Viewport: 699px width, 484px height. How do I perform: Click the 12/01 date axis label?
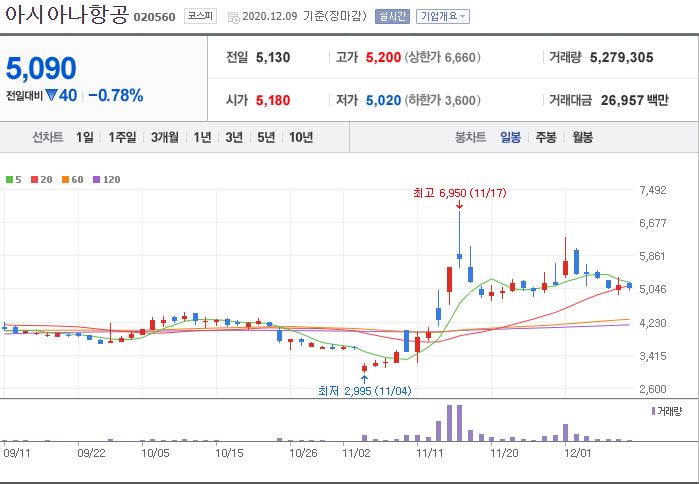[578, 453]
